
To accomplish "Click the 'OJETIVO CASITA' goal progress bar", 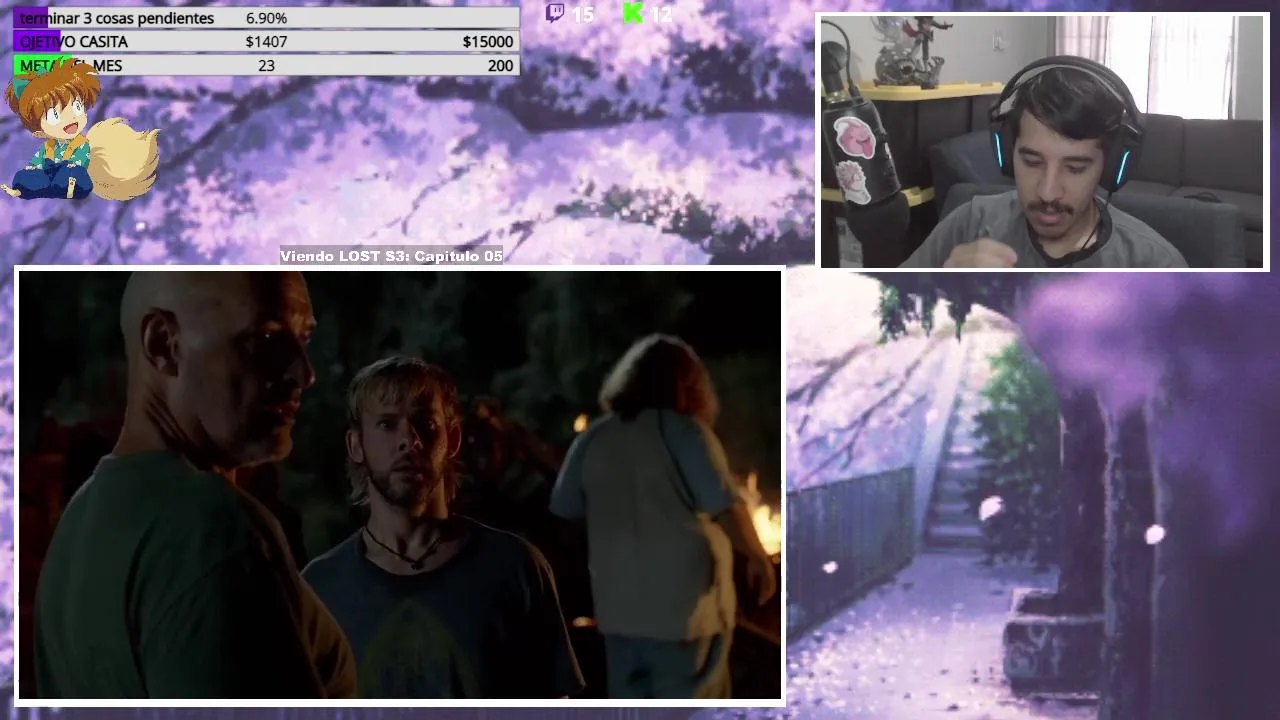I will click(x=266, y=41).
